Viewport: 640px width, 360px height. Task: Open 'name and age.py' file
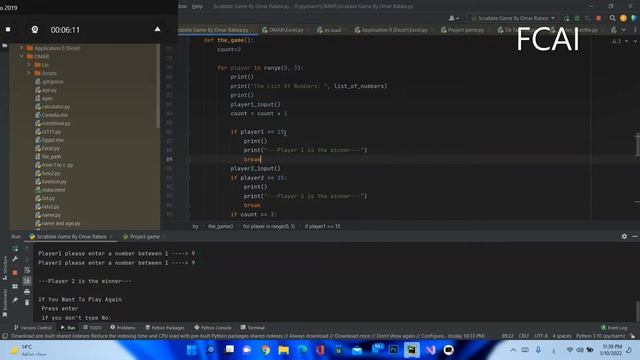coord(58,223)
